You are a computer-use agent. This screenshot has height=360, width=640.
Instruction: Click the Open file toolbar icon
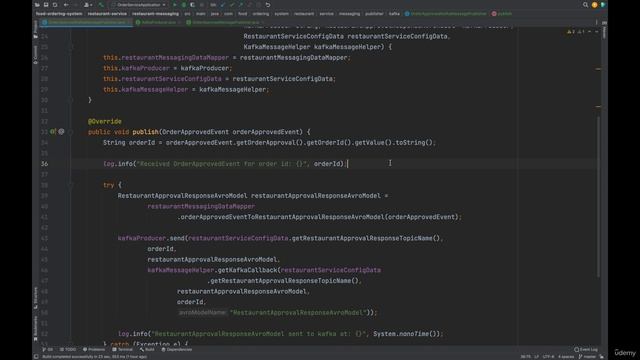[37, 5]
